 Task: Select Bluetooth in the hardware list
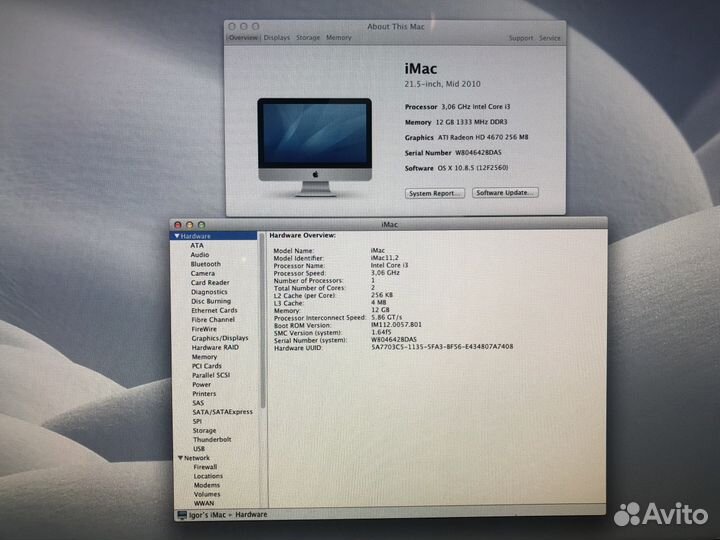pos(206,264)
